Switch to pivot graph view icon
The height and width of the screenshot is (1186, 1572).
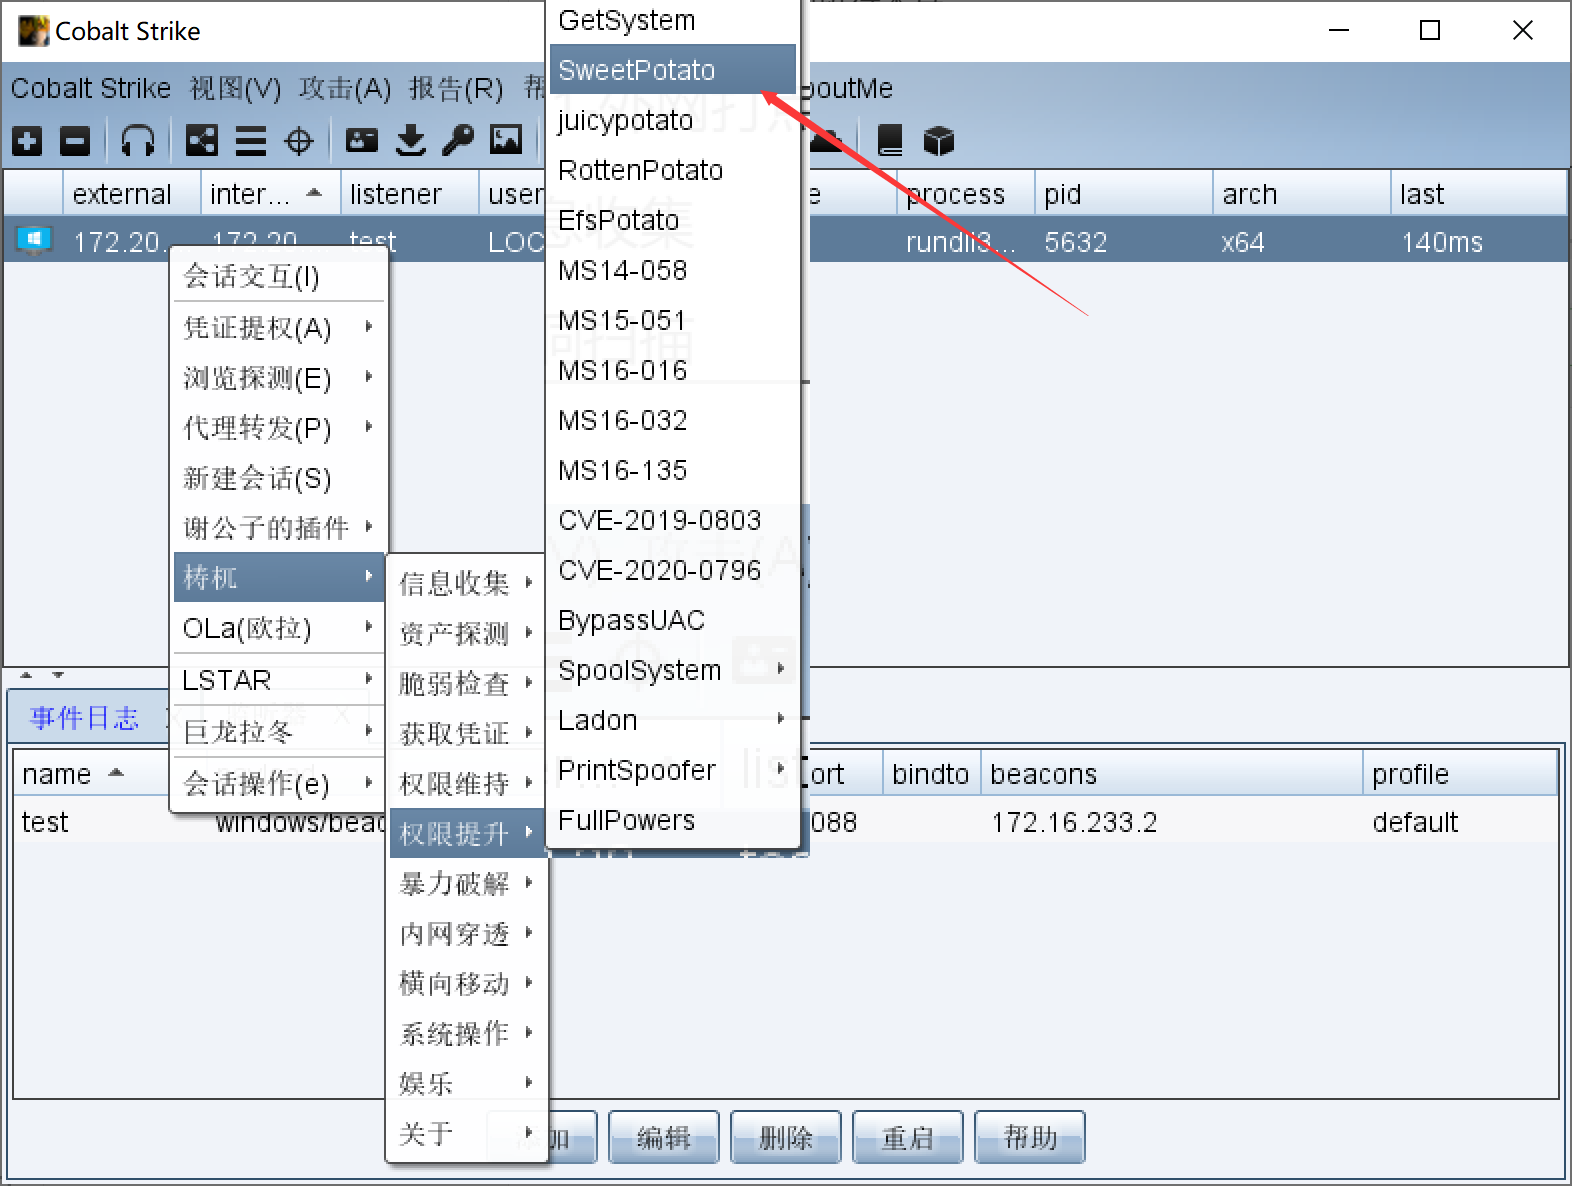pyautogui.click(x=201, y=141)
